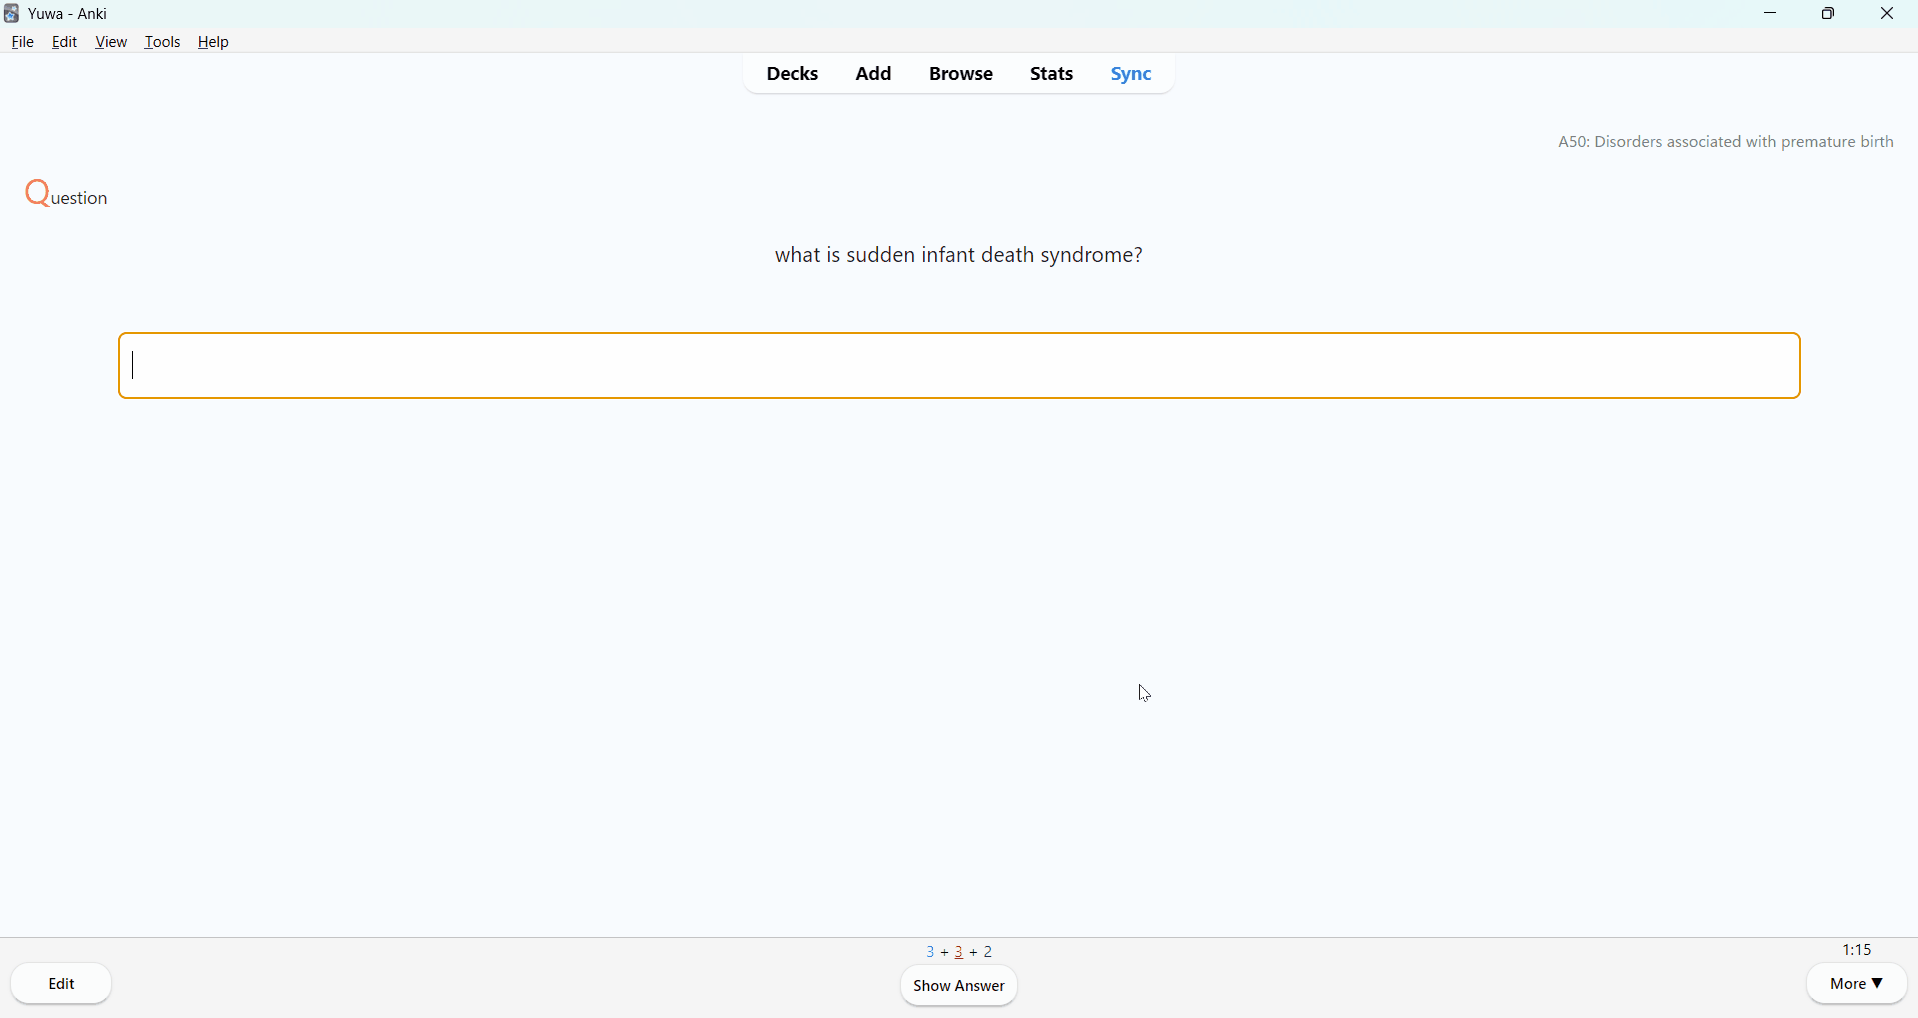Go to the Decks screen
The width and height of the screenshot is (1918, 1018).
792,75
